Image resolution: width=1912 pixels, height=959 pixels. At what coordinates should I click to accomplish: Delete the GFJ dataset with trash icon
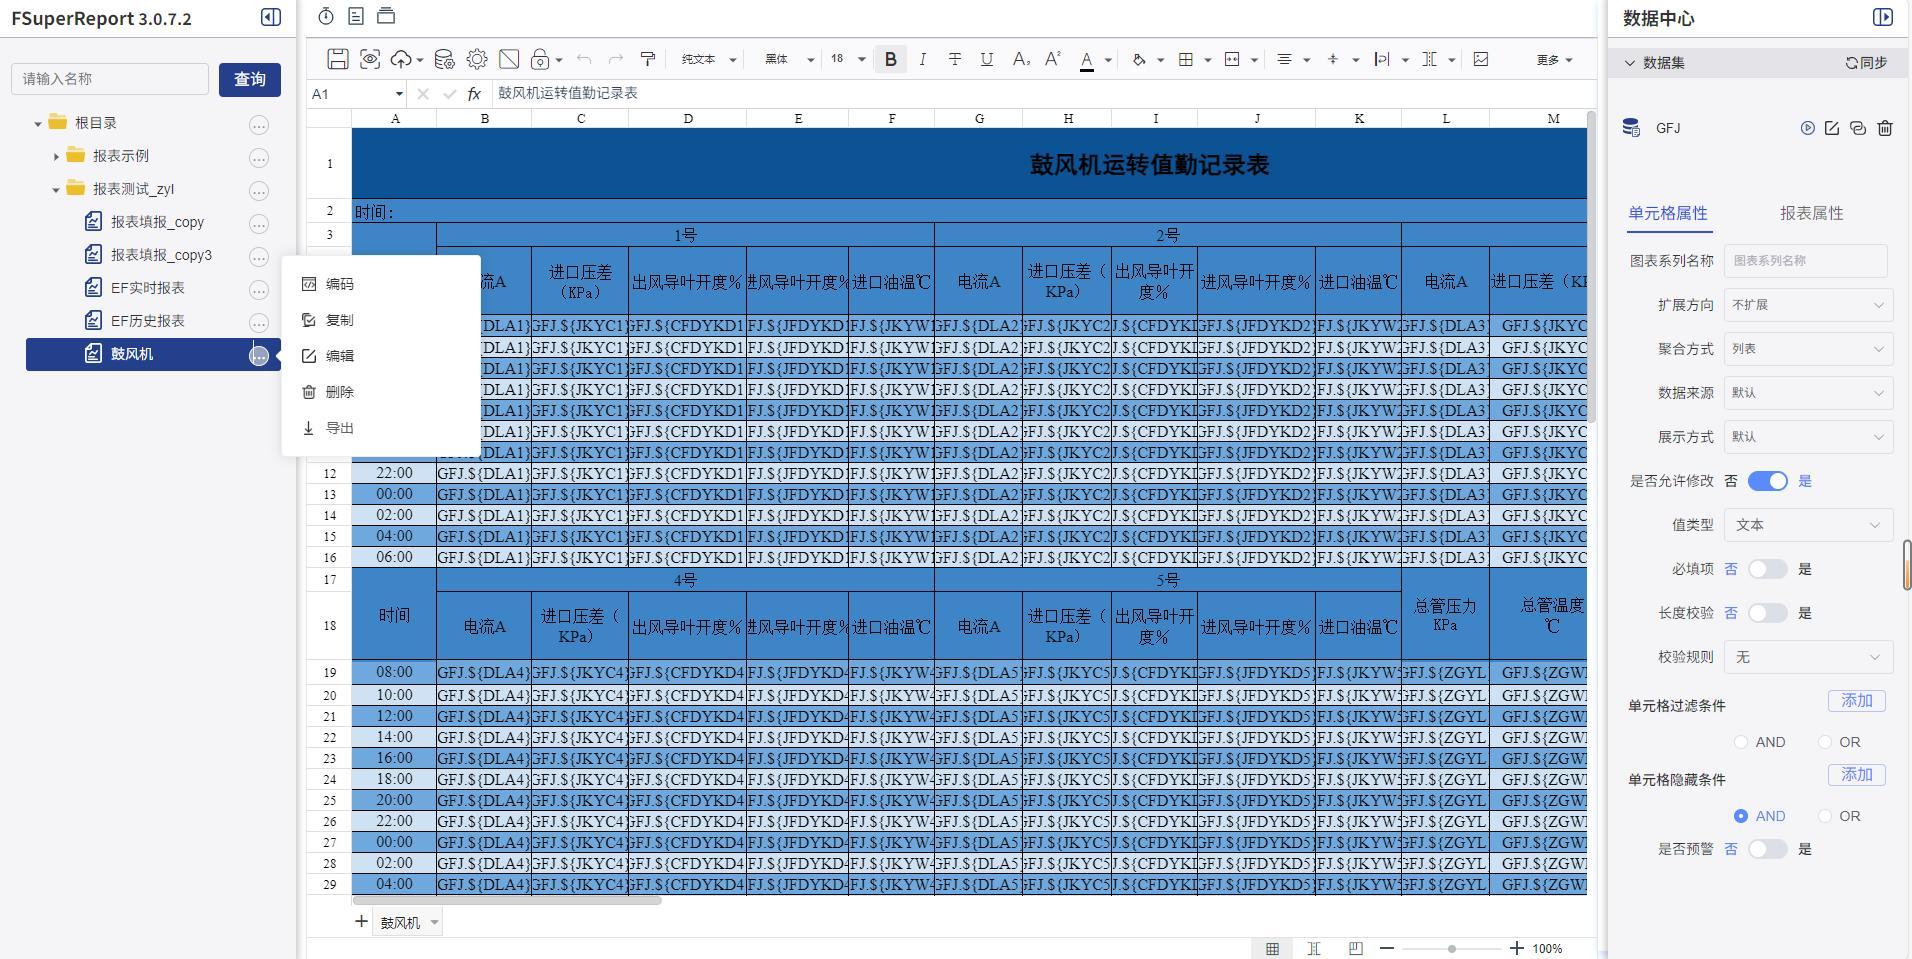(1885, 128)
